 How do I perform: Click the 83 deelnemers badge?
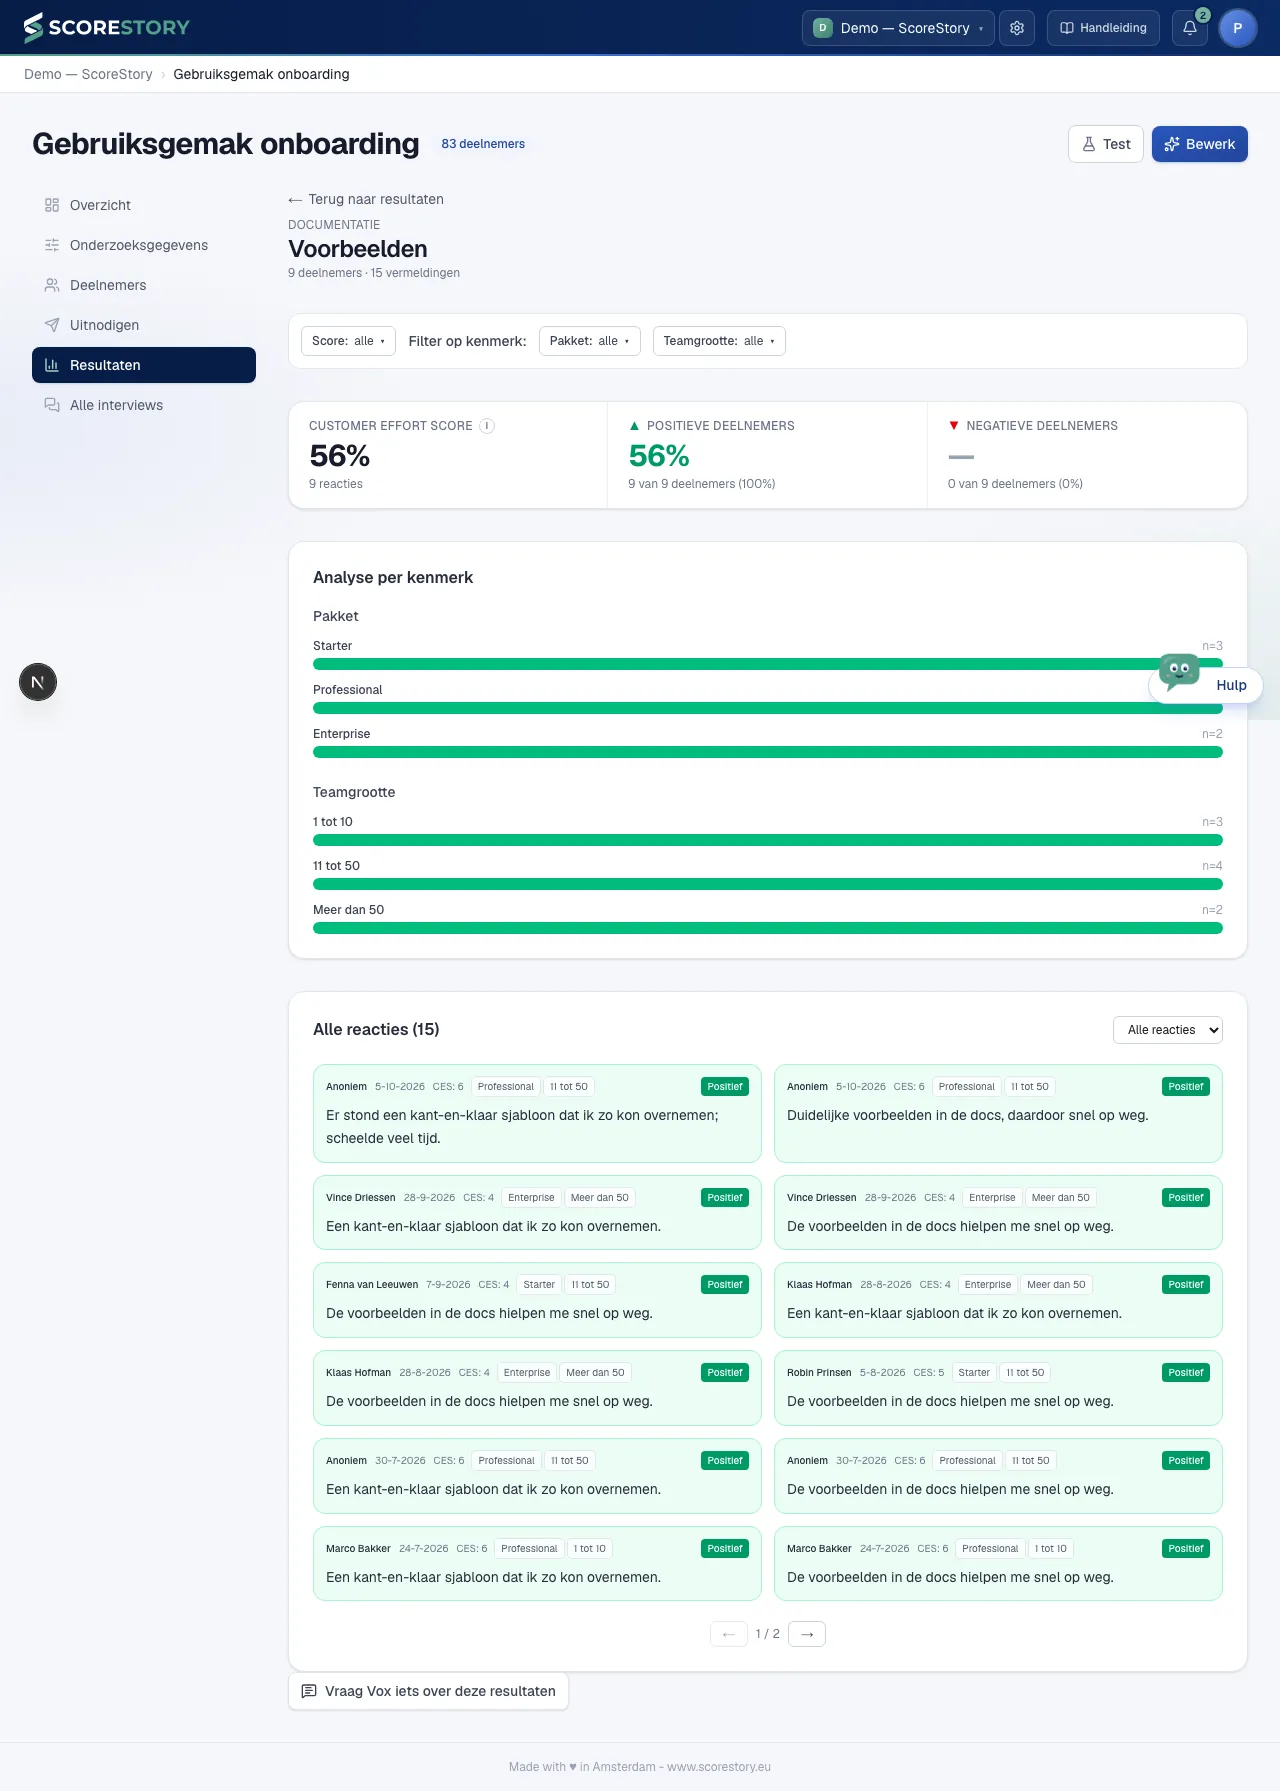[483, 144]
